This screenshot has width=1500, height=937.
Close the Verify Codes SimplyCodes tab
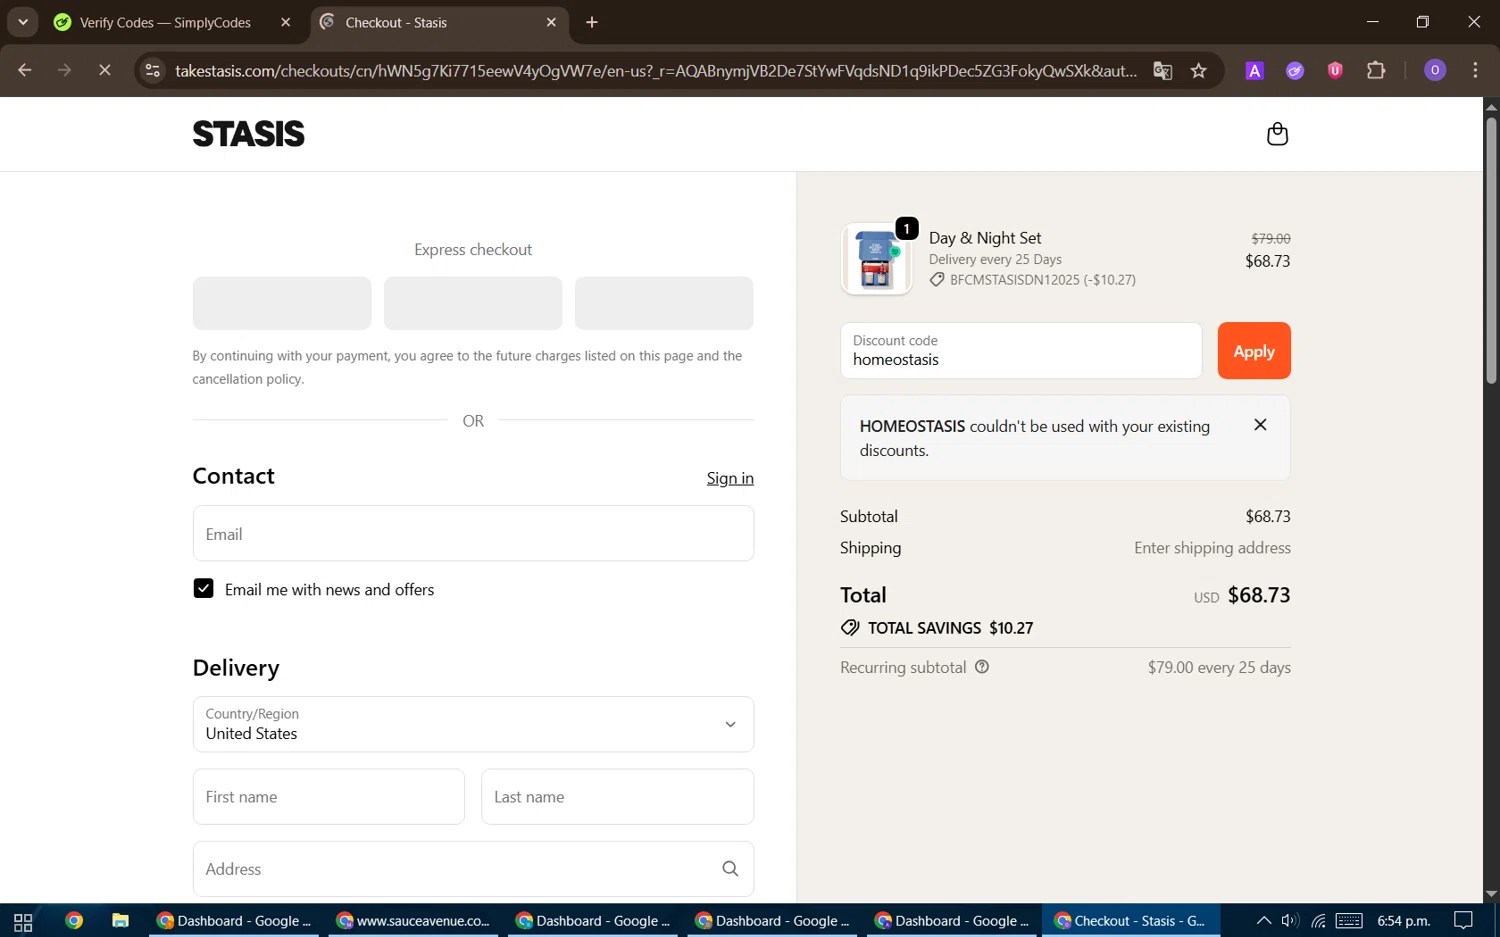[x=286, y=22]
